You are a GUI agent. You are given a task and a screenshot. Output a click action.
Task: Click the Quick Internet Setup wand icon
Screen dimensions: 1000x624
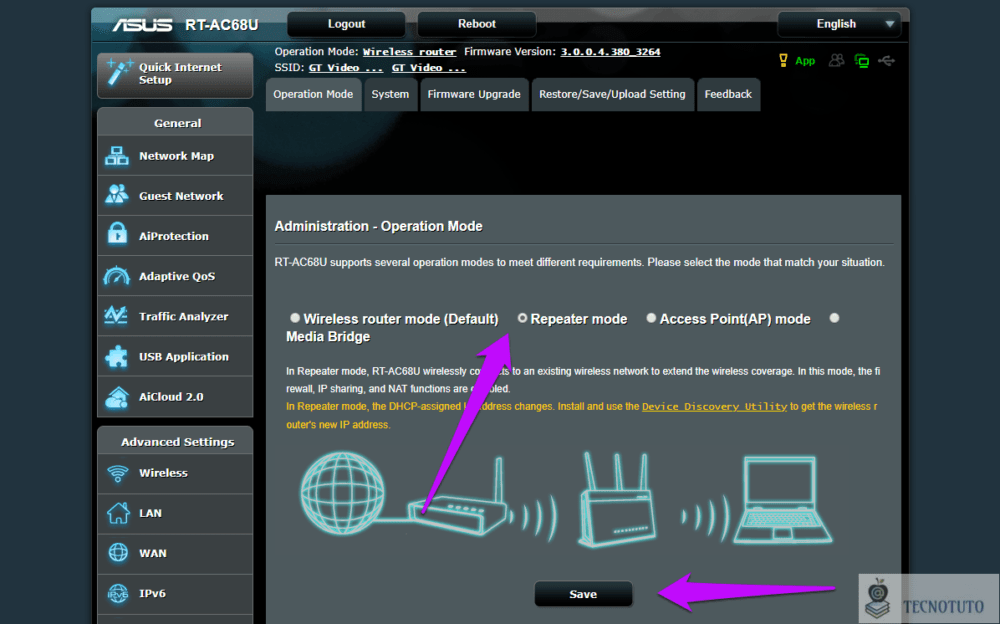point(119,71)
